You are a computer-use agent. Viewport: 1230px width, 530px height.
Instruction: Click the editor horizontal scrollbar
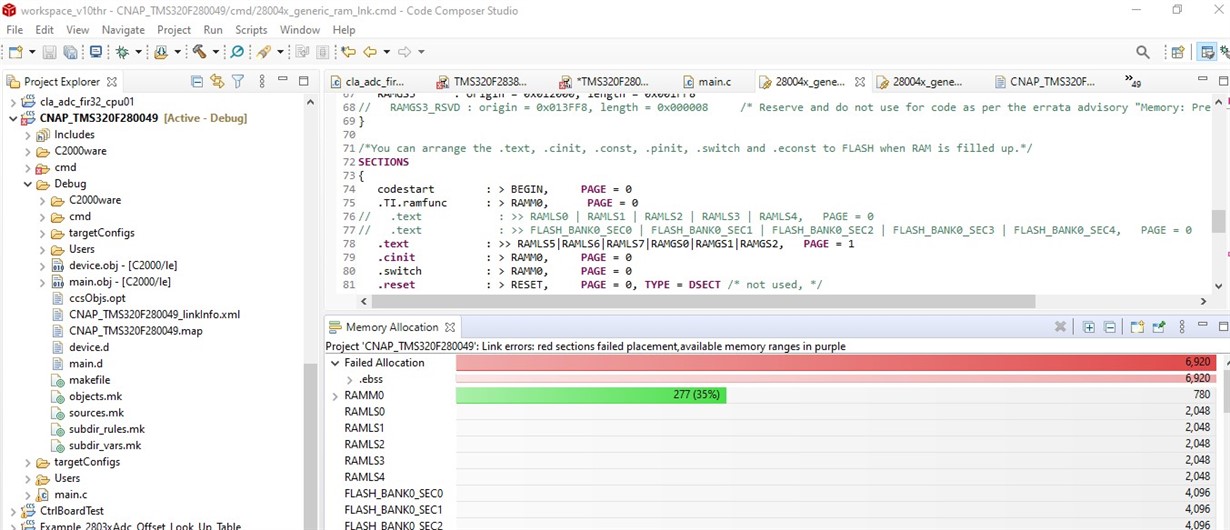pos(700,301)
